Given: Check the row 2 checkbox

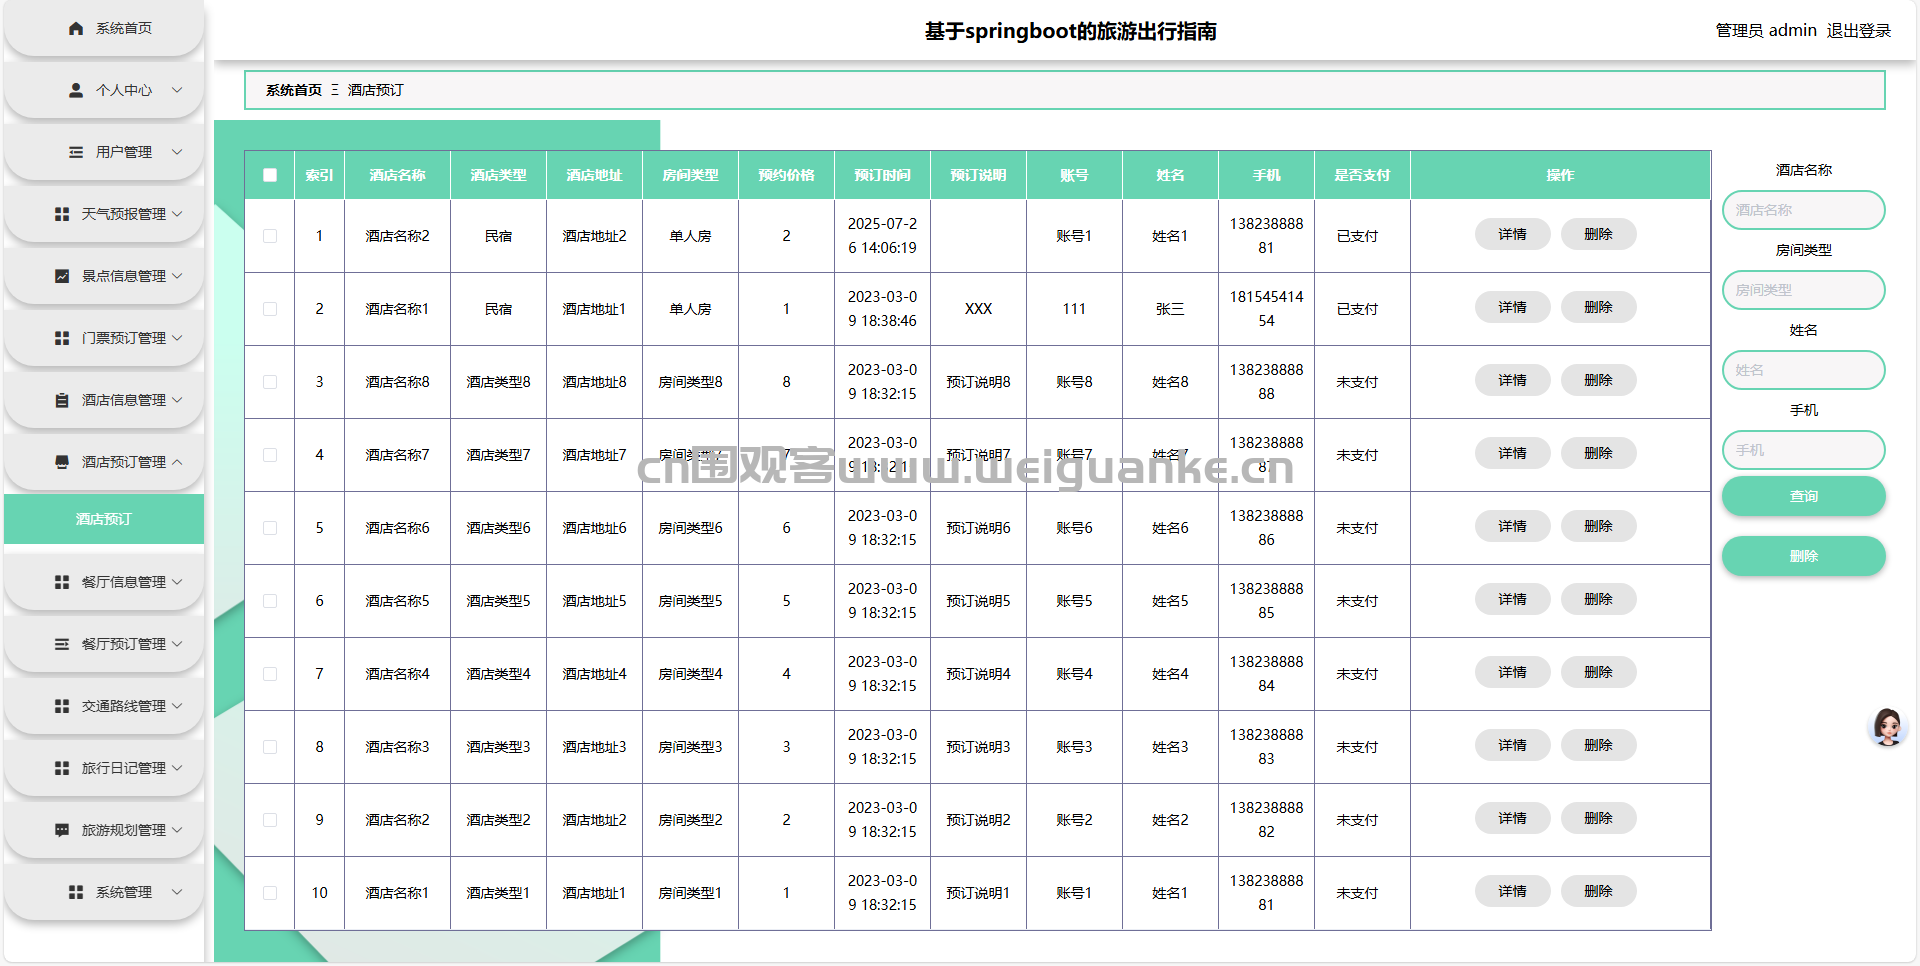Looking at the screenshot, I should click(x=270, y=309).
